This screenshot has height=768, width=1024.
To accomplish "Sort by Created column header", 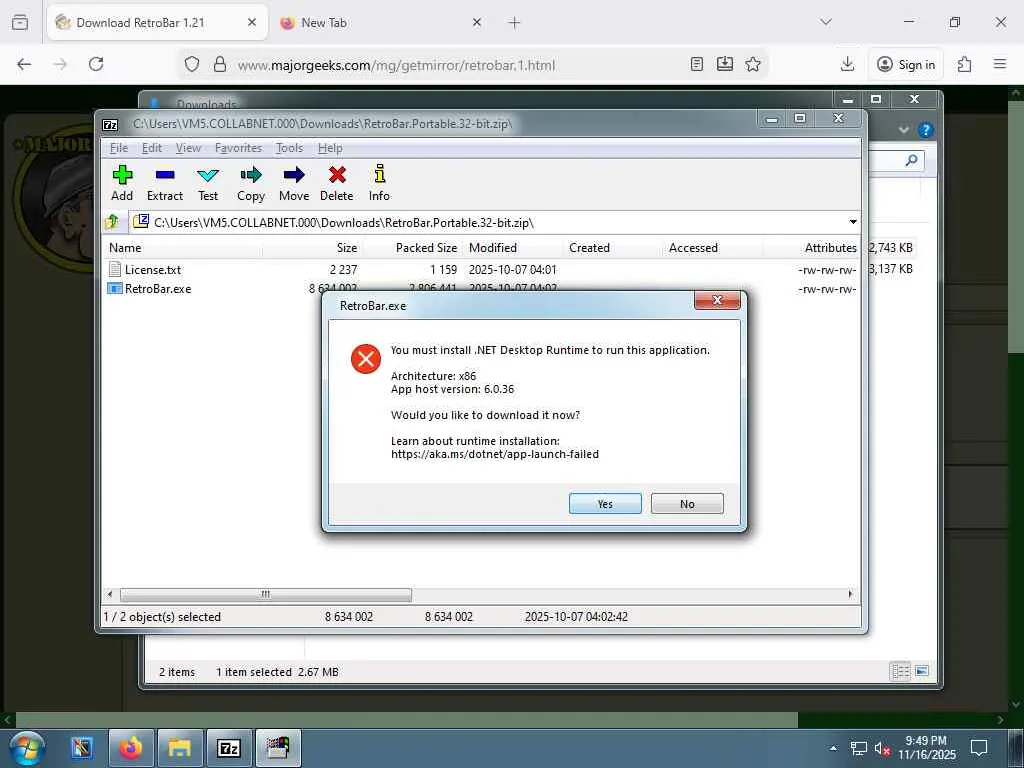I will [613, 248].
